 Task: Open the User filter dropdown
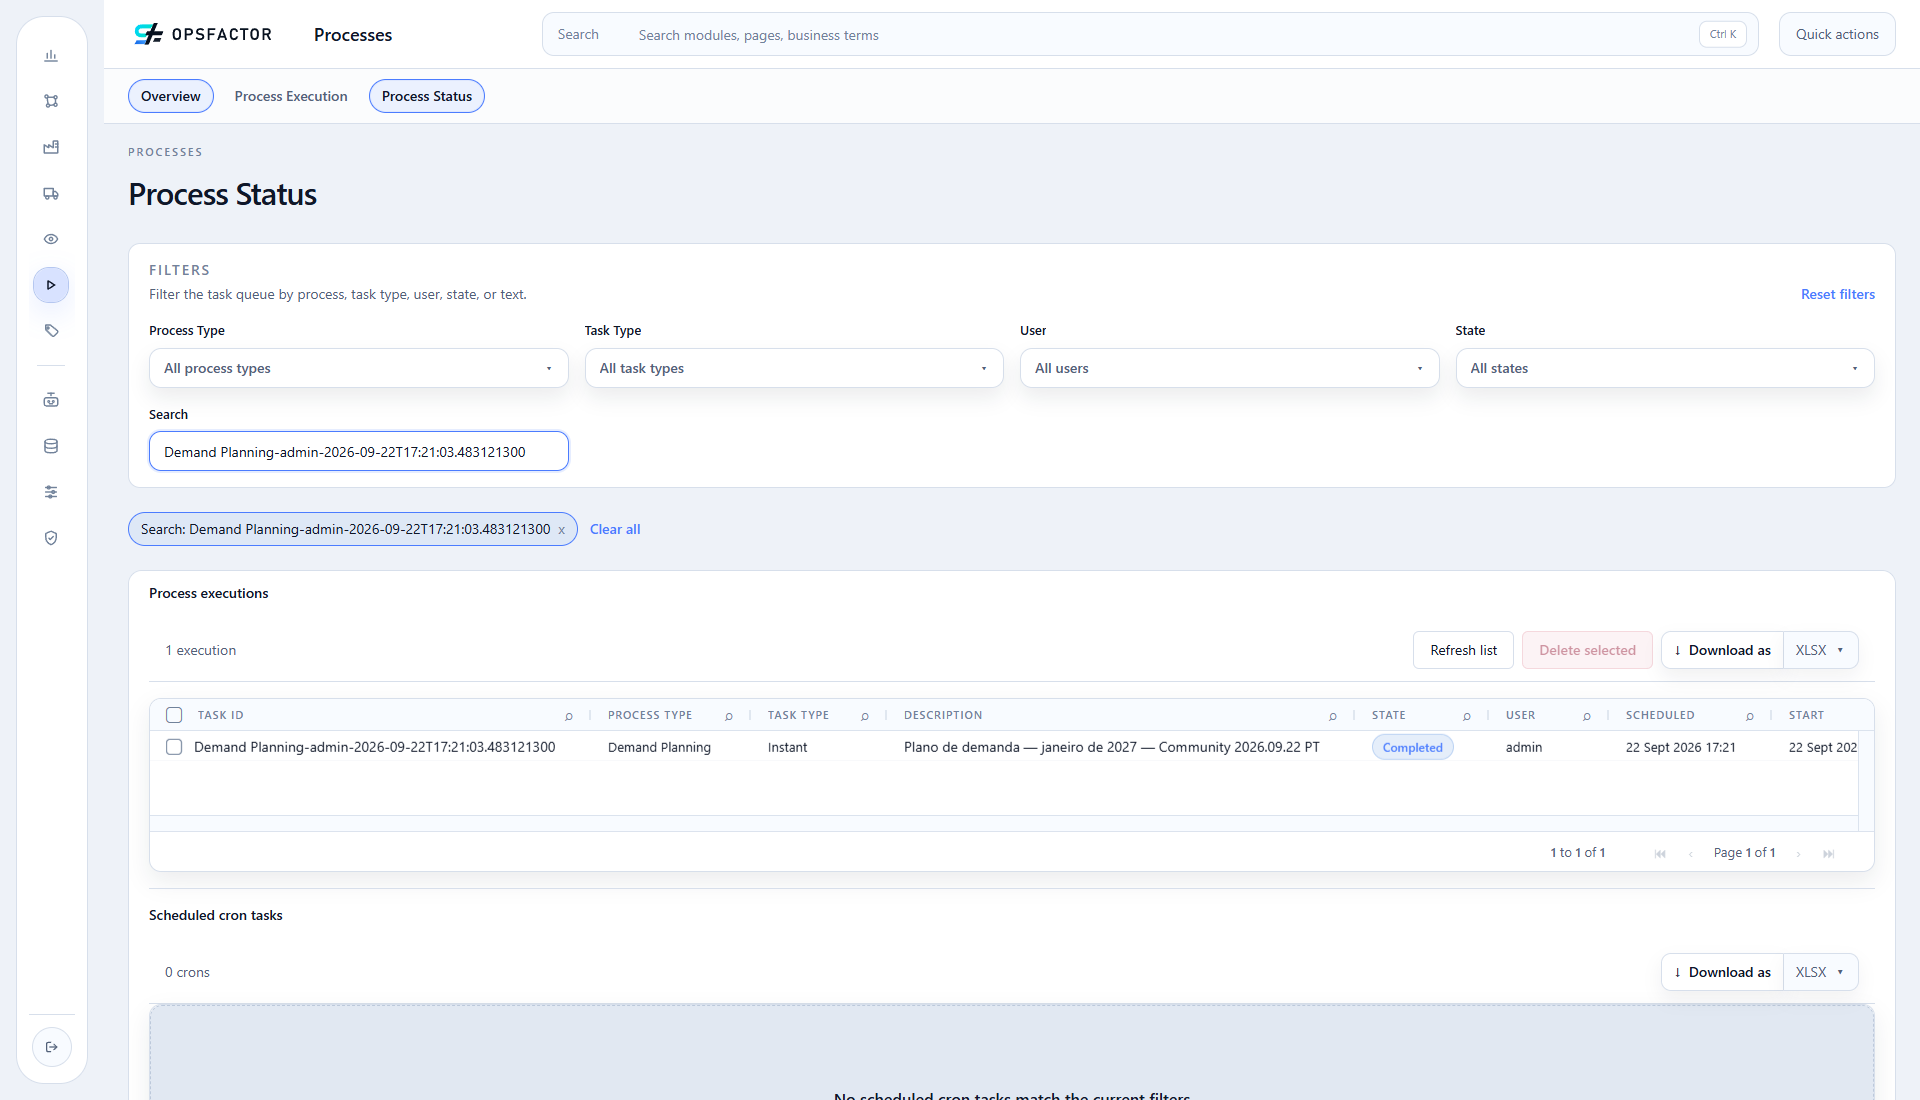pos(1229,368)
